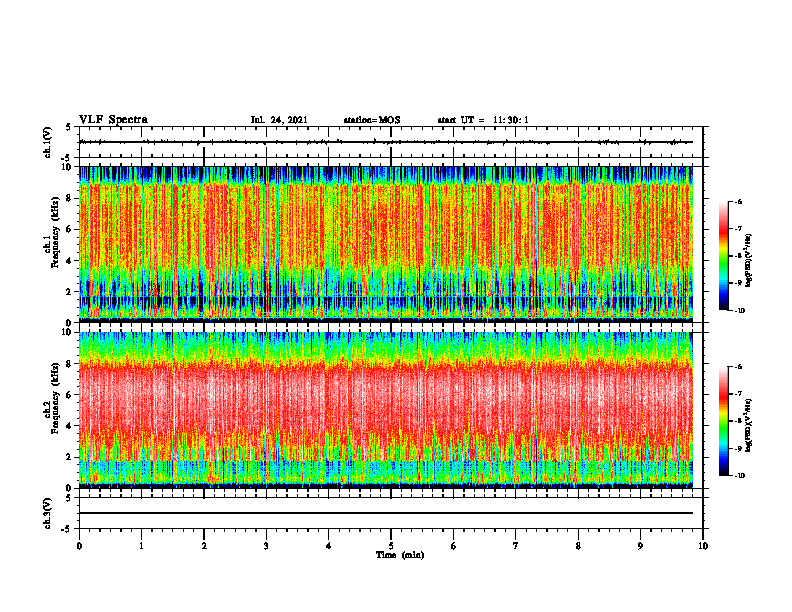Click time-axis tick label "2"
Viewport: 792px width, 612px height.
click(204, 546)
